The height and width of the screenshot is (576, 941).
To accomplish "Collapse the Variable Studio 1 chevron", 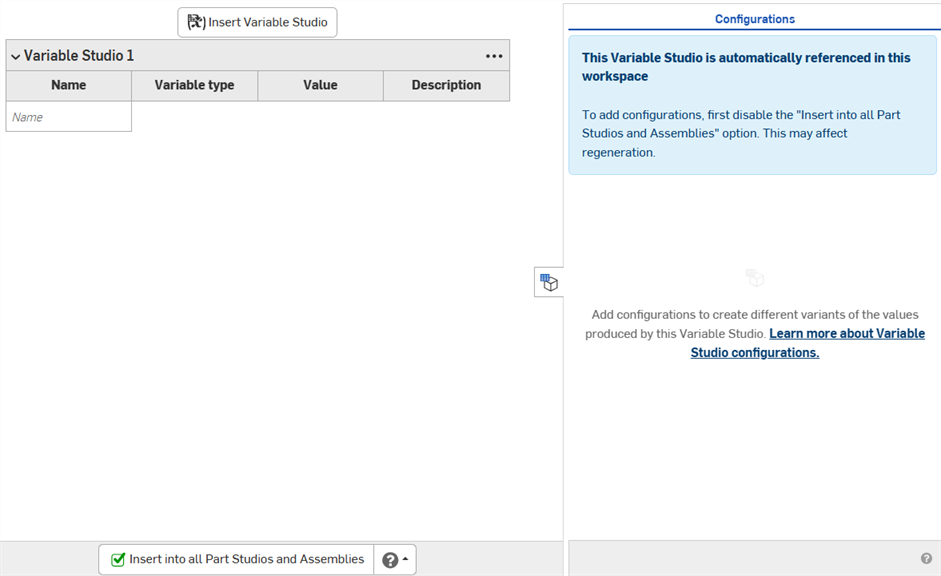I will tap(15, 57).
